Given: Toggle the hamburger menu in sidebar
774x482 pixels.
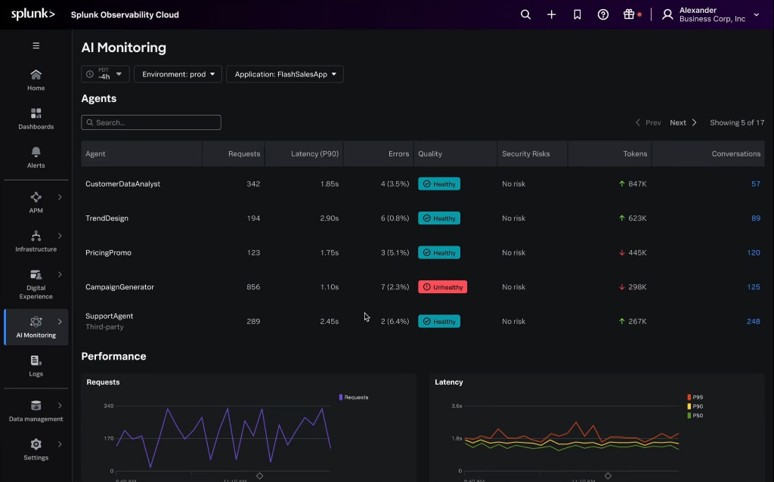Looking at the screenshot, I should [x=36, y=46].
